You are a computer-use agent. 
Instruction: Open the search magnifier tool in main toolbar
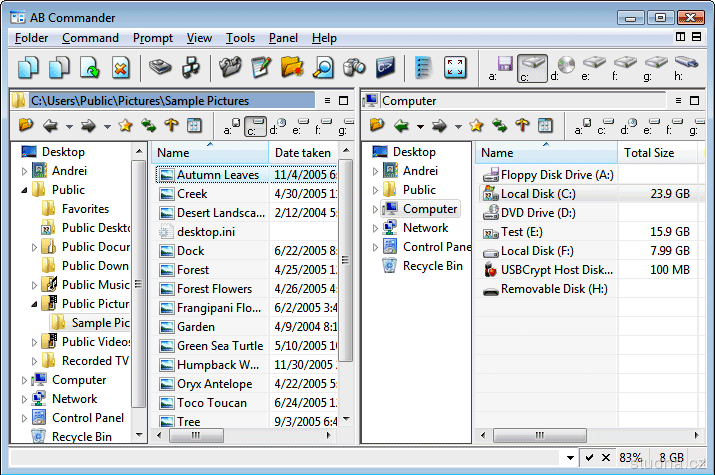coord(322,68)
